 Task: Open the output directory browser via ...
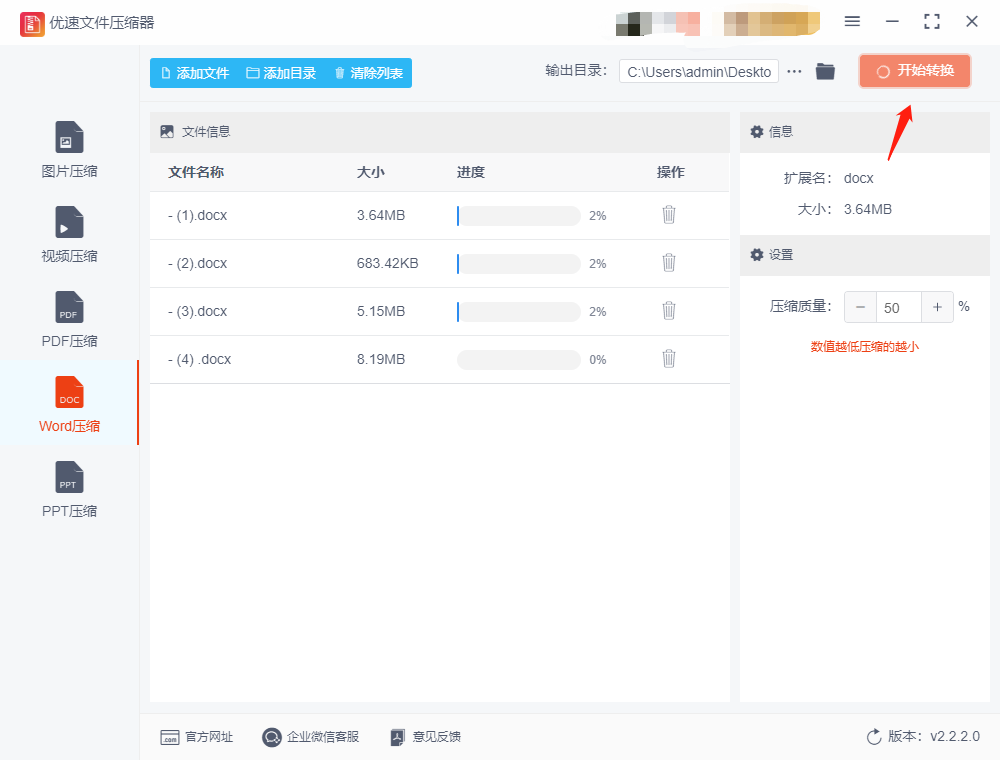[795, 71]
